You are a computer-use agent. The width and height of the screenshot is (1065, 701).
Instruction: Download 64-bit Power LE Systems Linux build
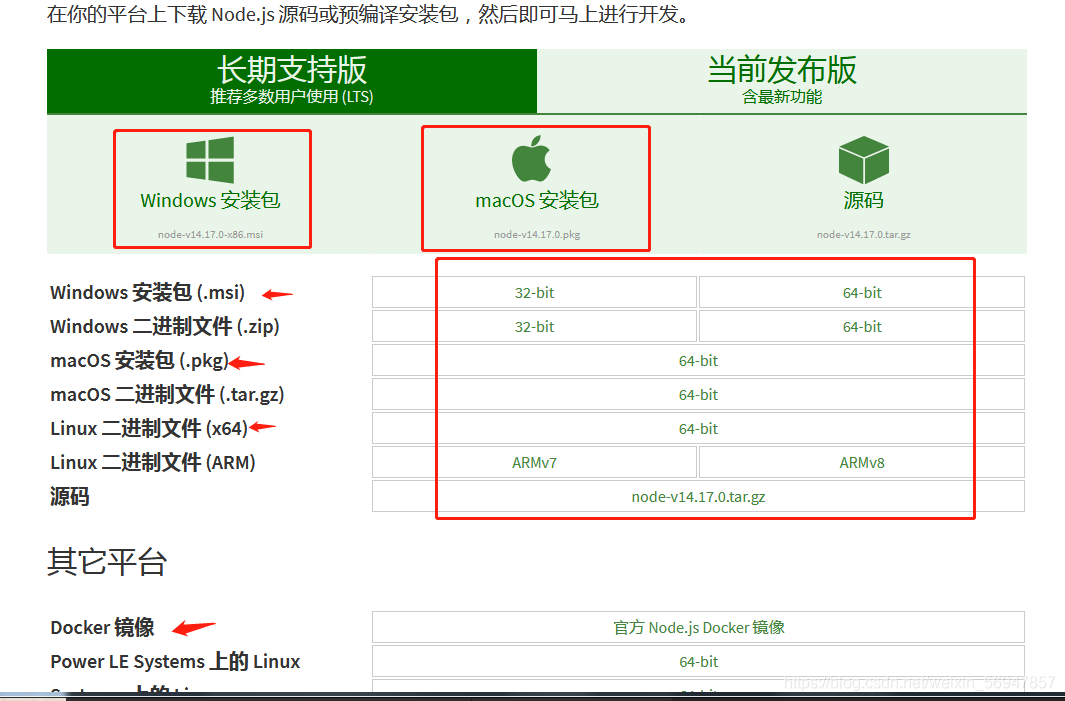(x=698, y=661)
